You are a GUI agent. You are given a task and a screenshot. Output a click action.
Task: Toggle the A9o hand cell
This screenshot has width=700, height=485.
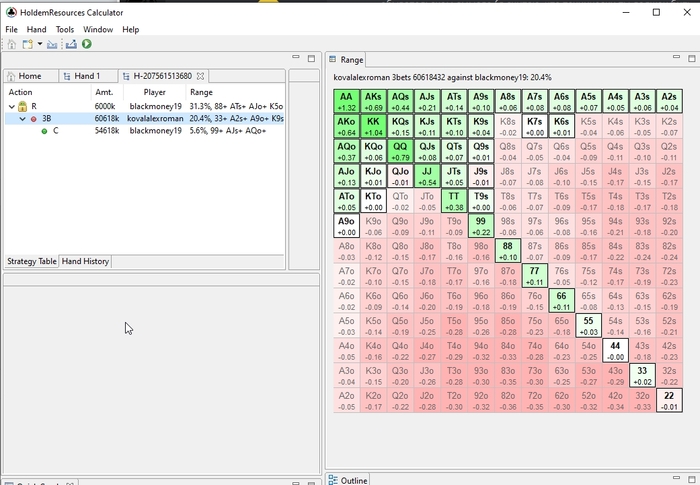(346, 226)
